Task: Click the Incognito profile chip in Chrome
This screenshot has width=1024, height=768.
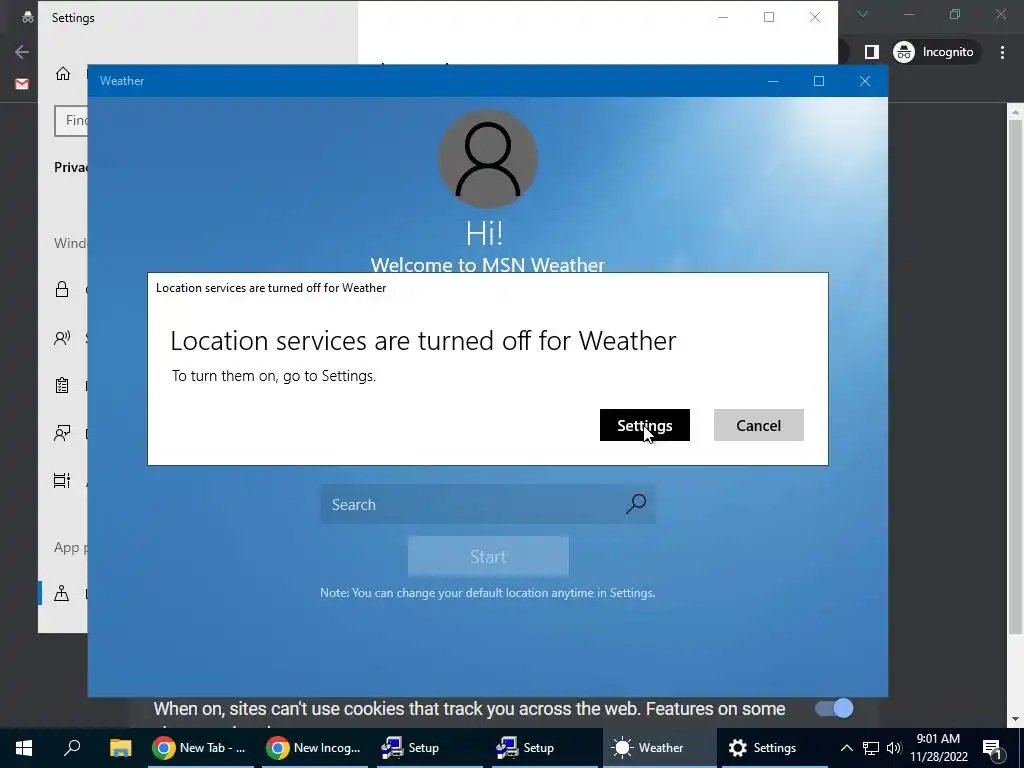Action: click(936, 52)
